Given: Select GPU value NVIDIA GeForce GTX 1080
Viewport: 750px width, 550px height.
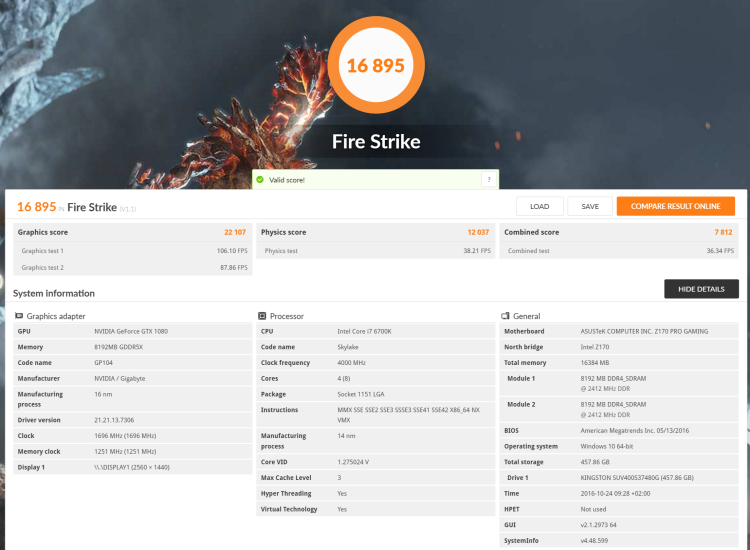Looking at the screenshot, I should (x=131, y=331).
